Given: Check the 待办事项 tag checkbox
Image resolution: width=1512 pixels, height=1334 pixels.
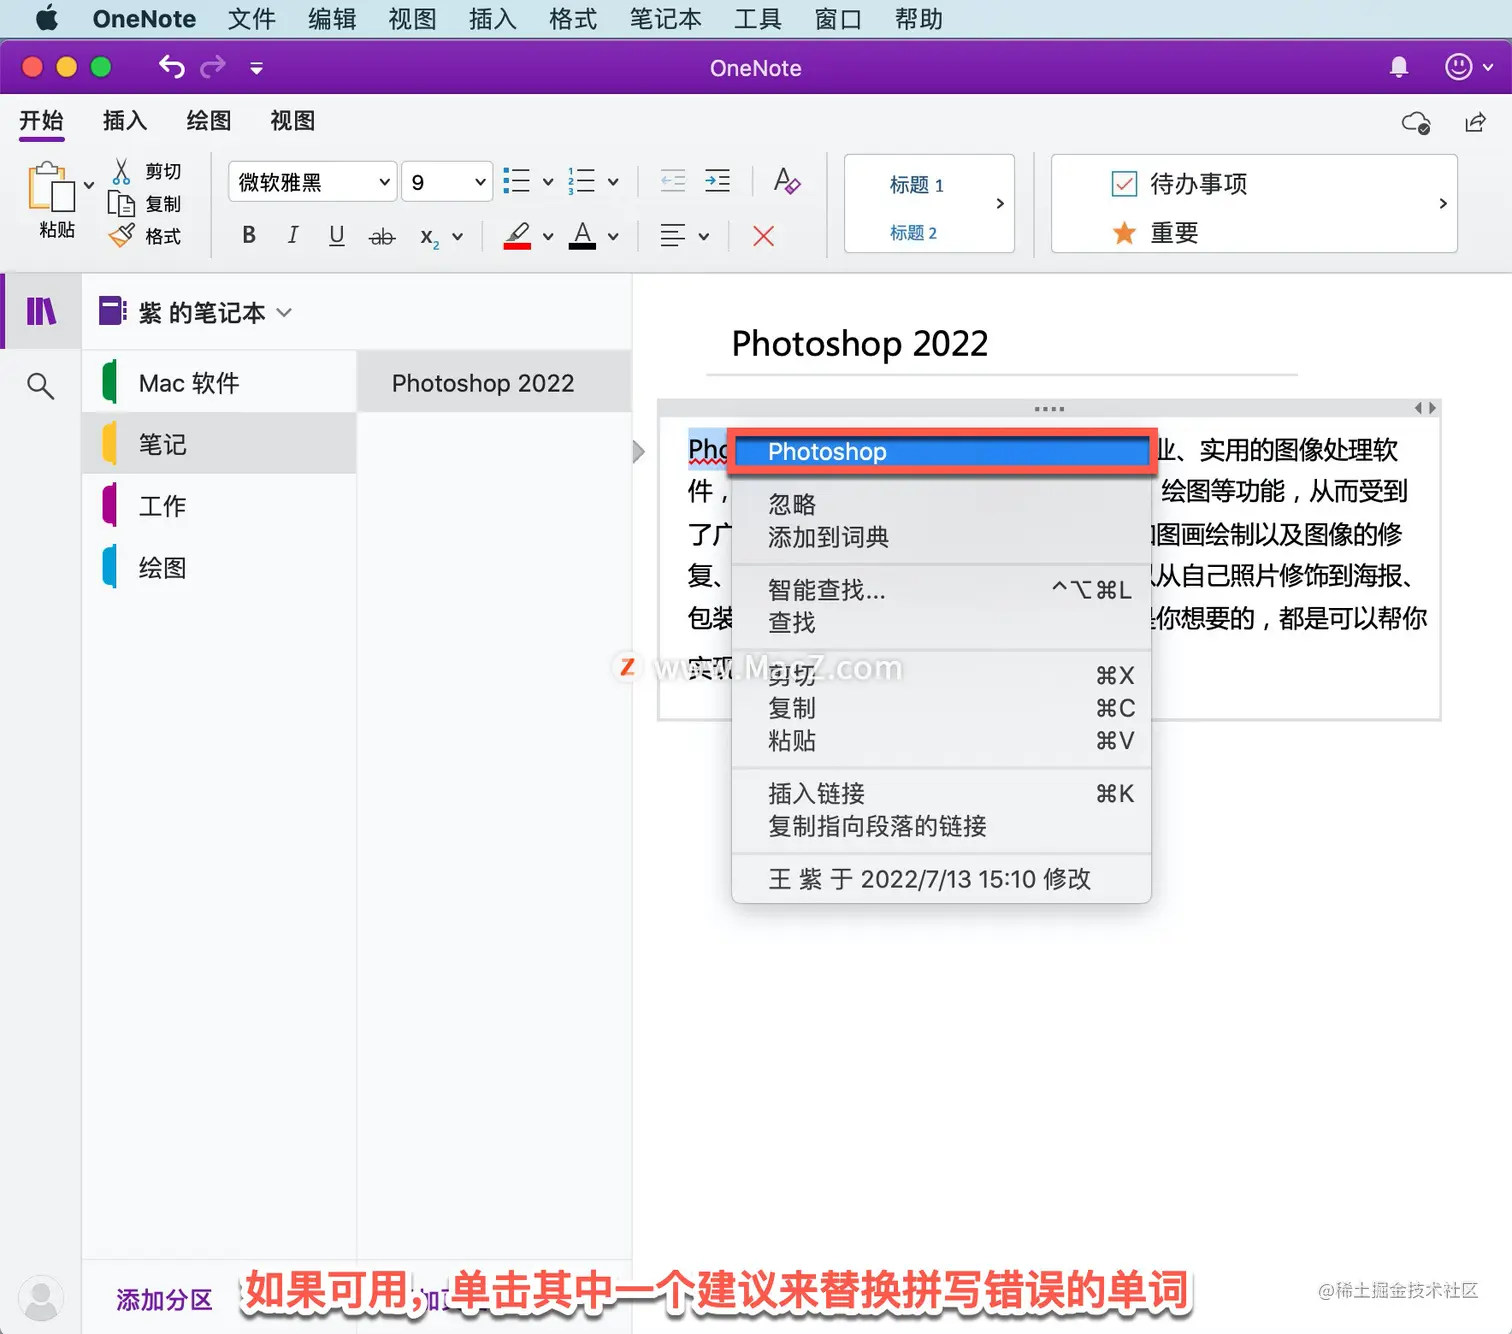Looking at the screenshot, I should click(x=1124, y=184).
